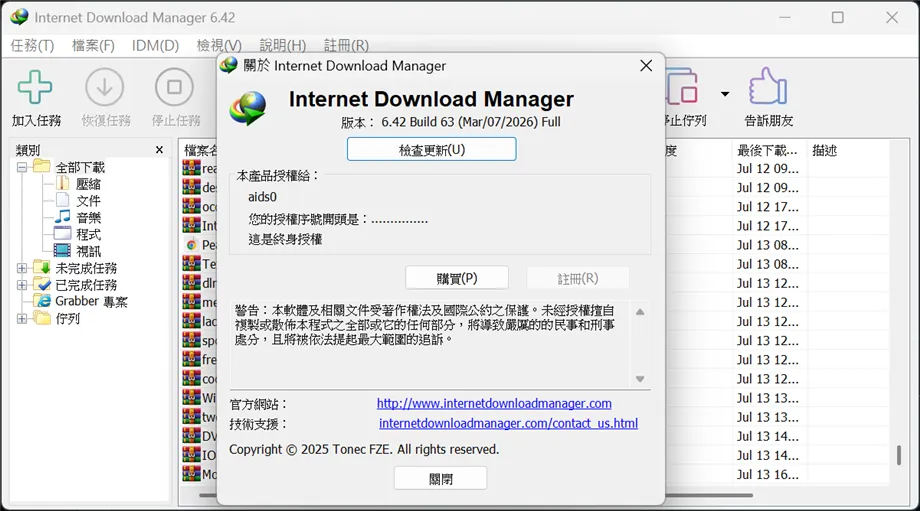The width and height of the screenshot is (920, 511).
Task: Select the Grabber 專案 icon
Action: (42, 301)
